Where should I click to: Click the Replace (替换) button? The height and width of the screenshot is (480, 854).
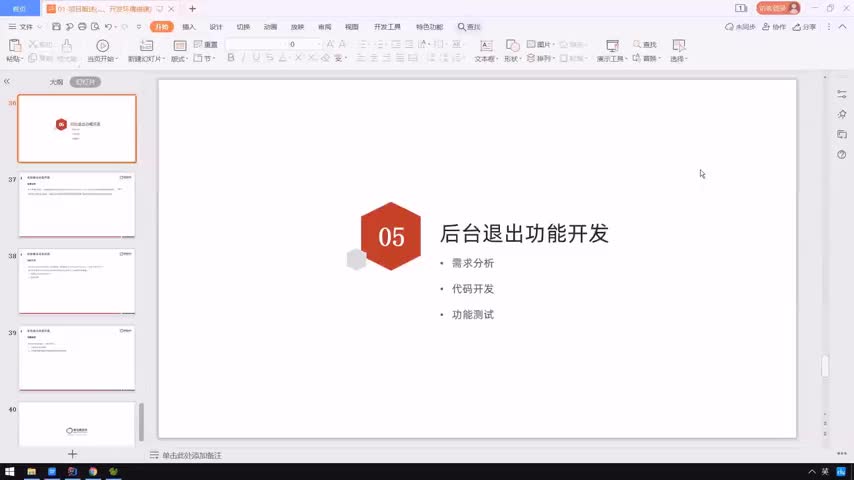[x=646, y=58]
